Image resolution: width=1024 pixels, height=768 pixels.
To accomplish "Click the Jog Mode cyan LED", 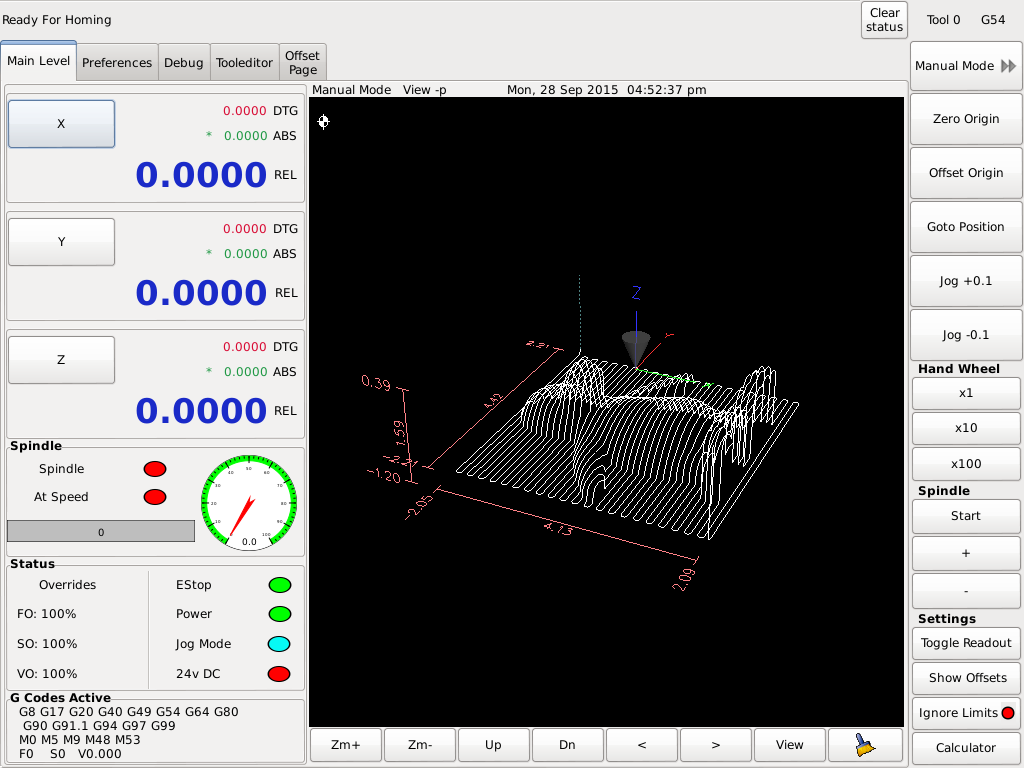I will coord(280,644).
